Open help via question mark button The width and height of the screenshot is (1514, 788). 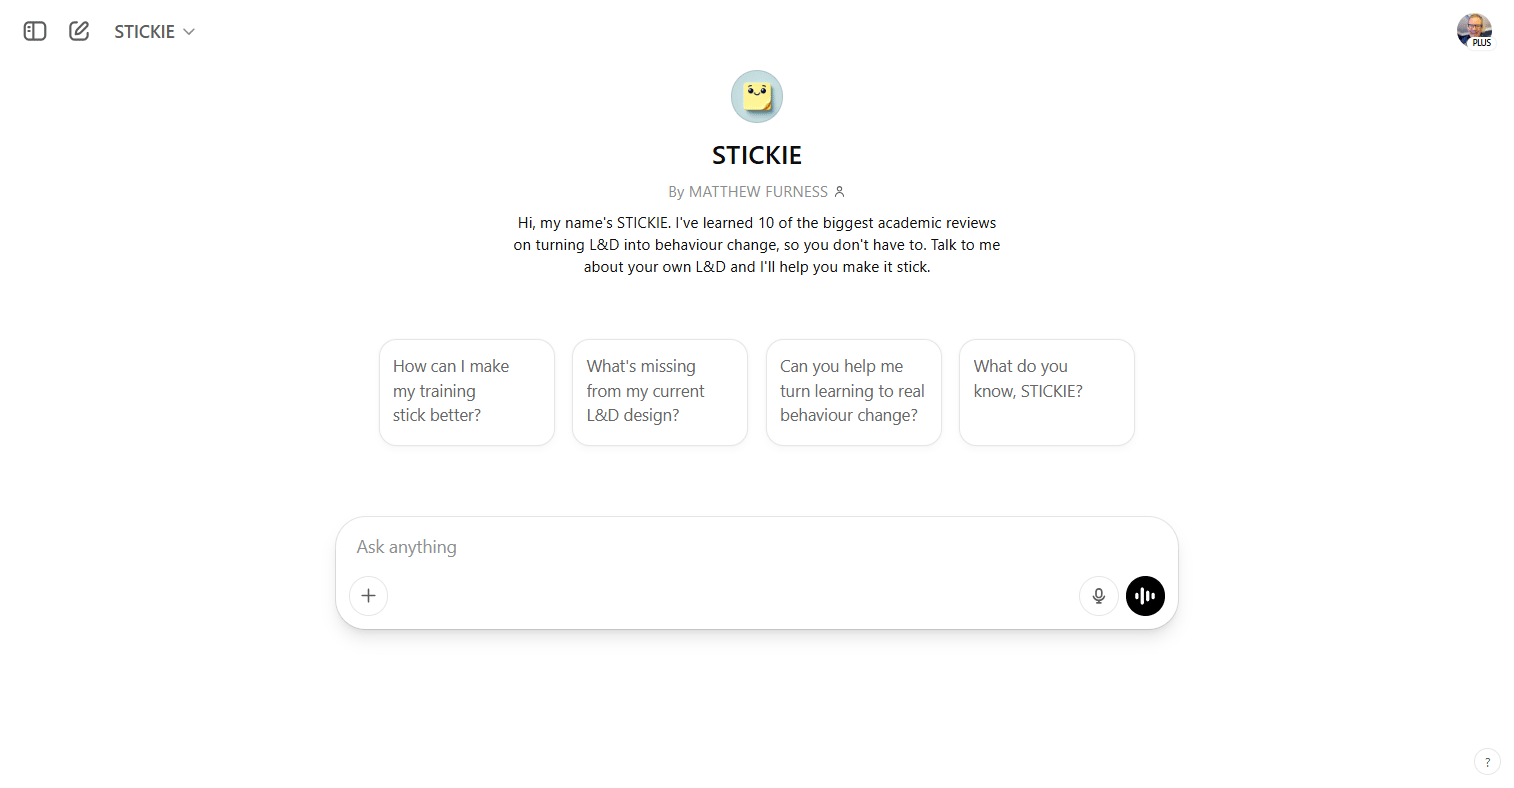pyautogui.click(x=1487, y=762)
